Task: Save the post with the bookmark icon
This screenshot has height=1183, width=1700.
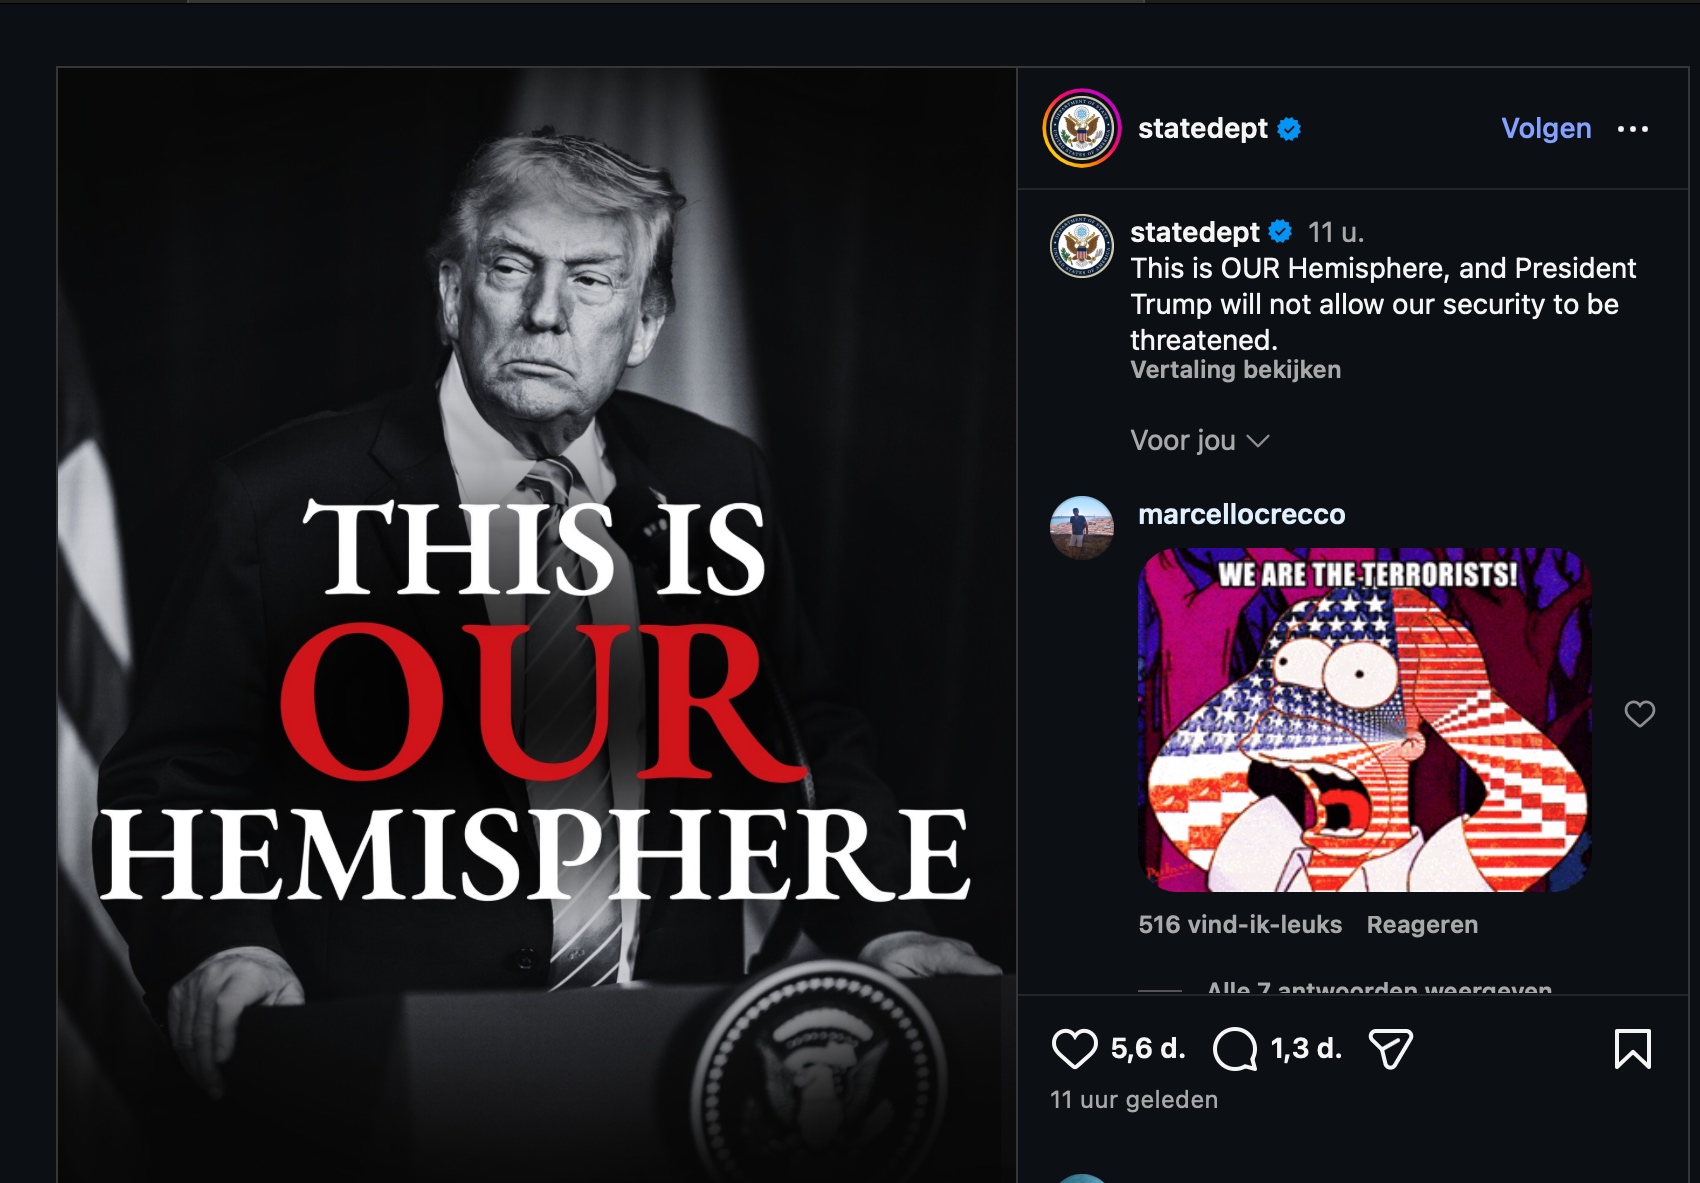Action: coord(1633,1049)
